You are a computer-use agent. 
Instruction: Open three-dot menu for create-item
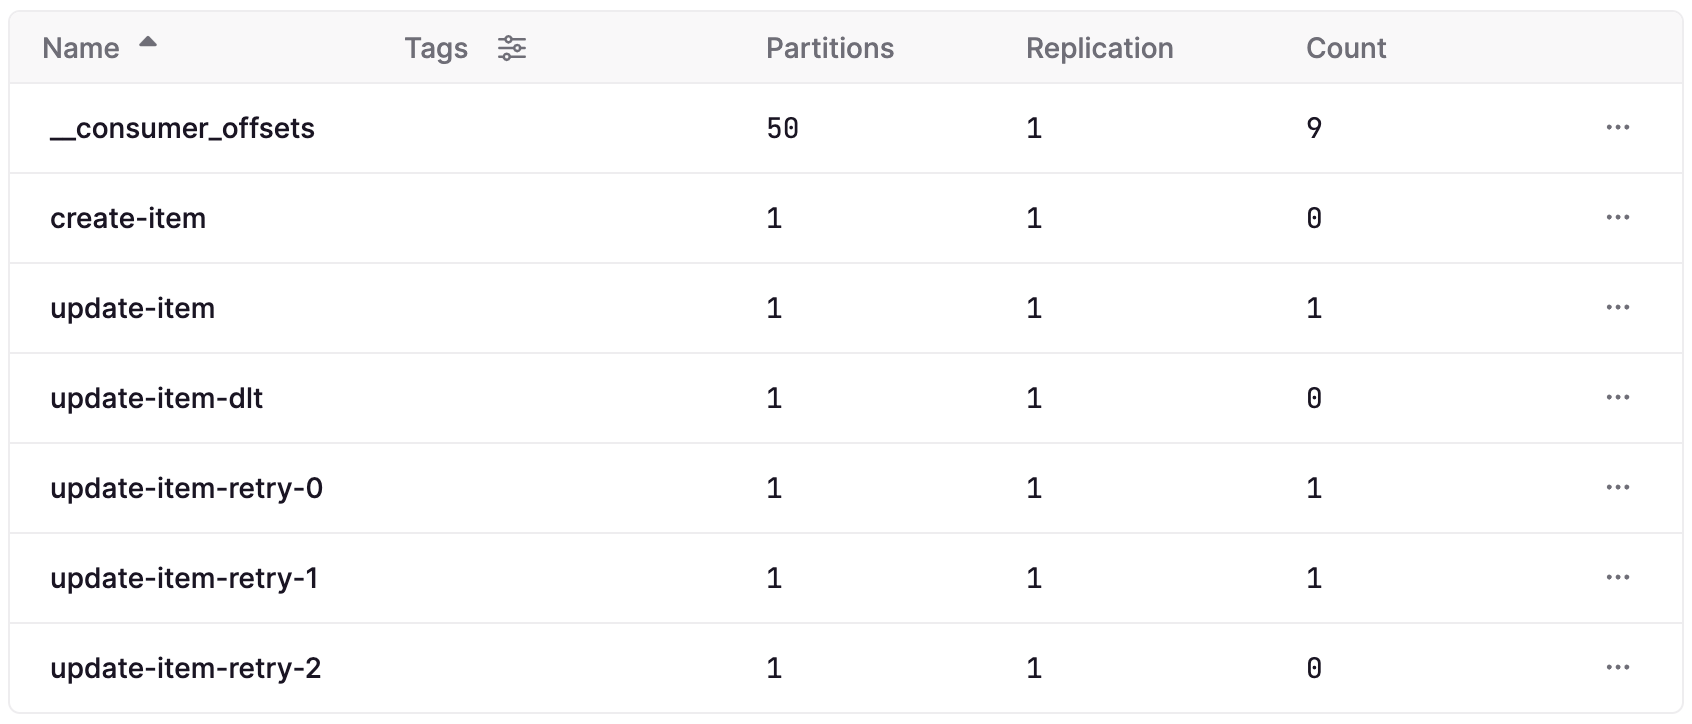pos(1617,218)
